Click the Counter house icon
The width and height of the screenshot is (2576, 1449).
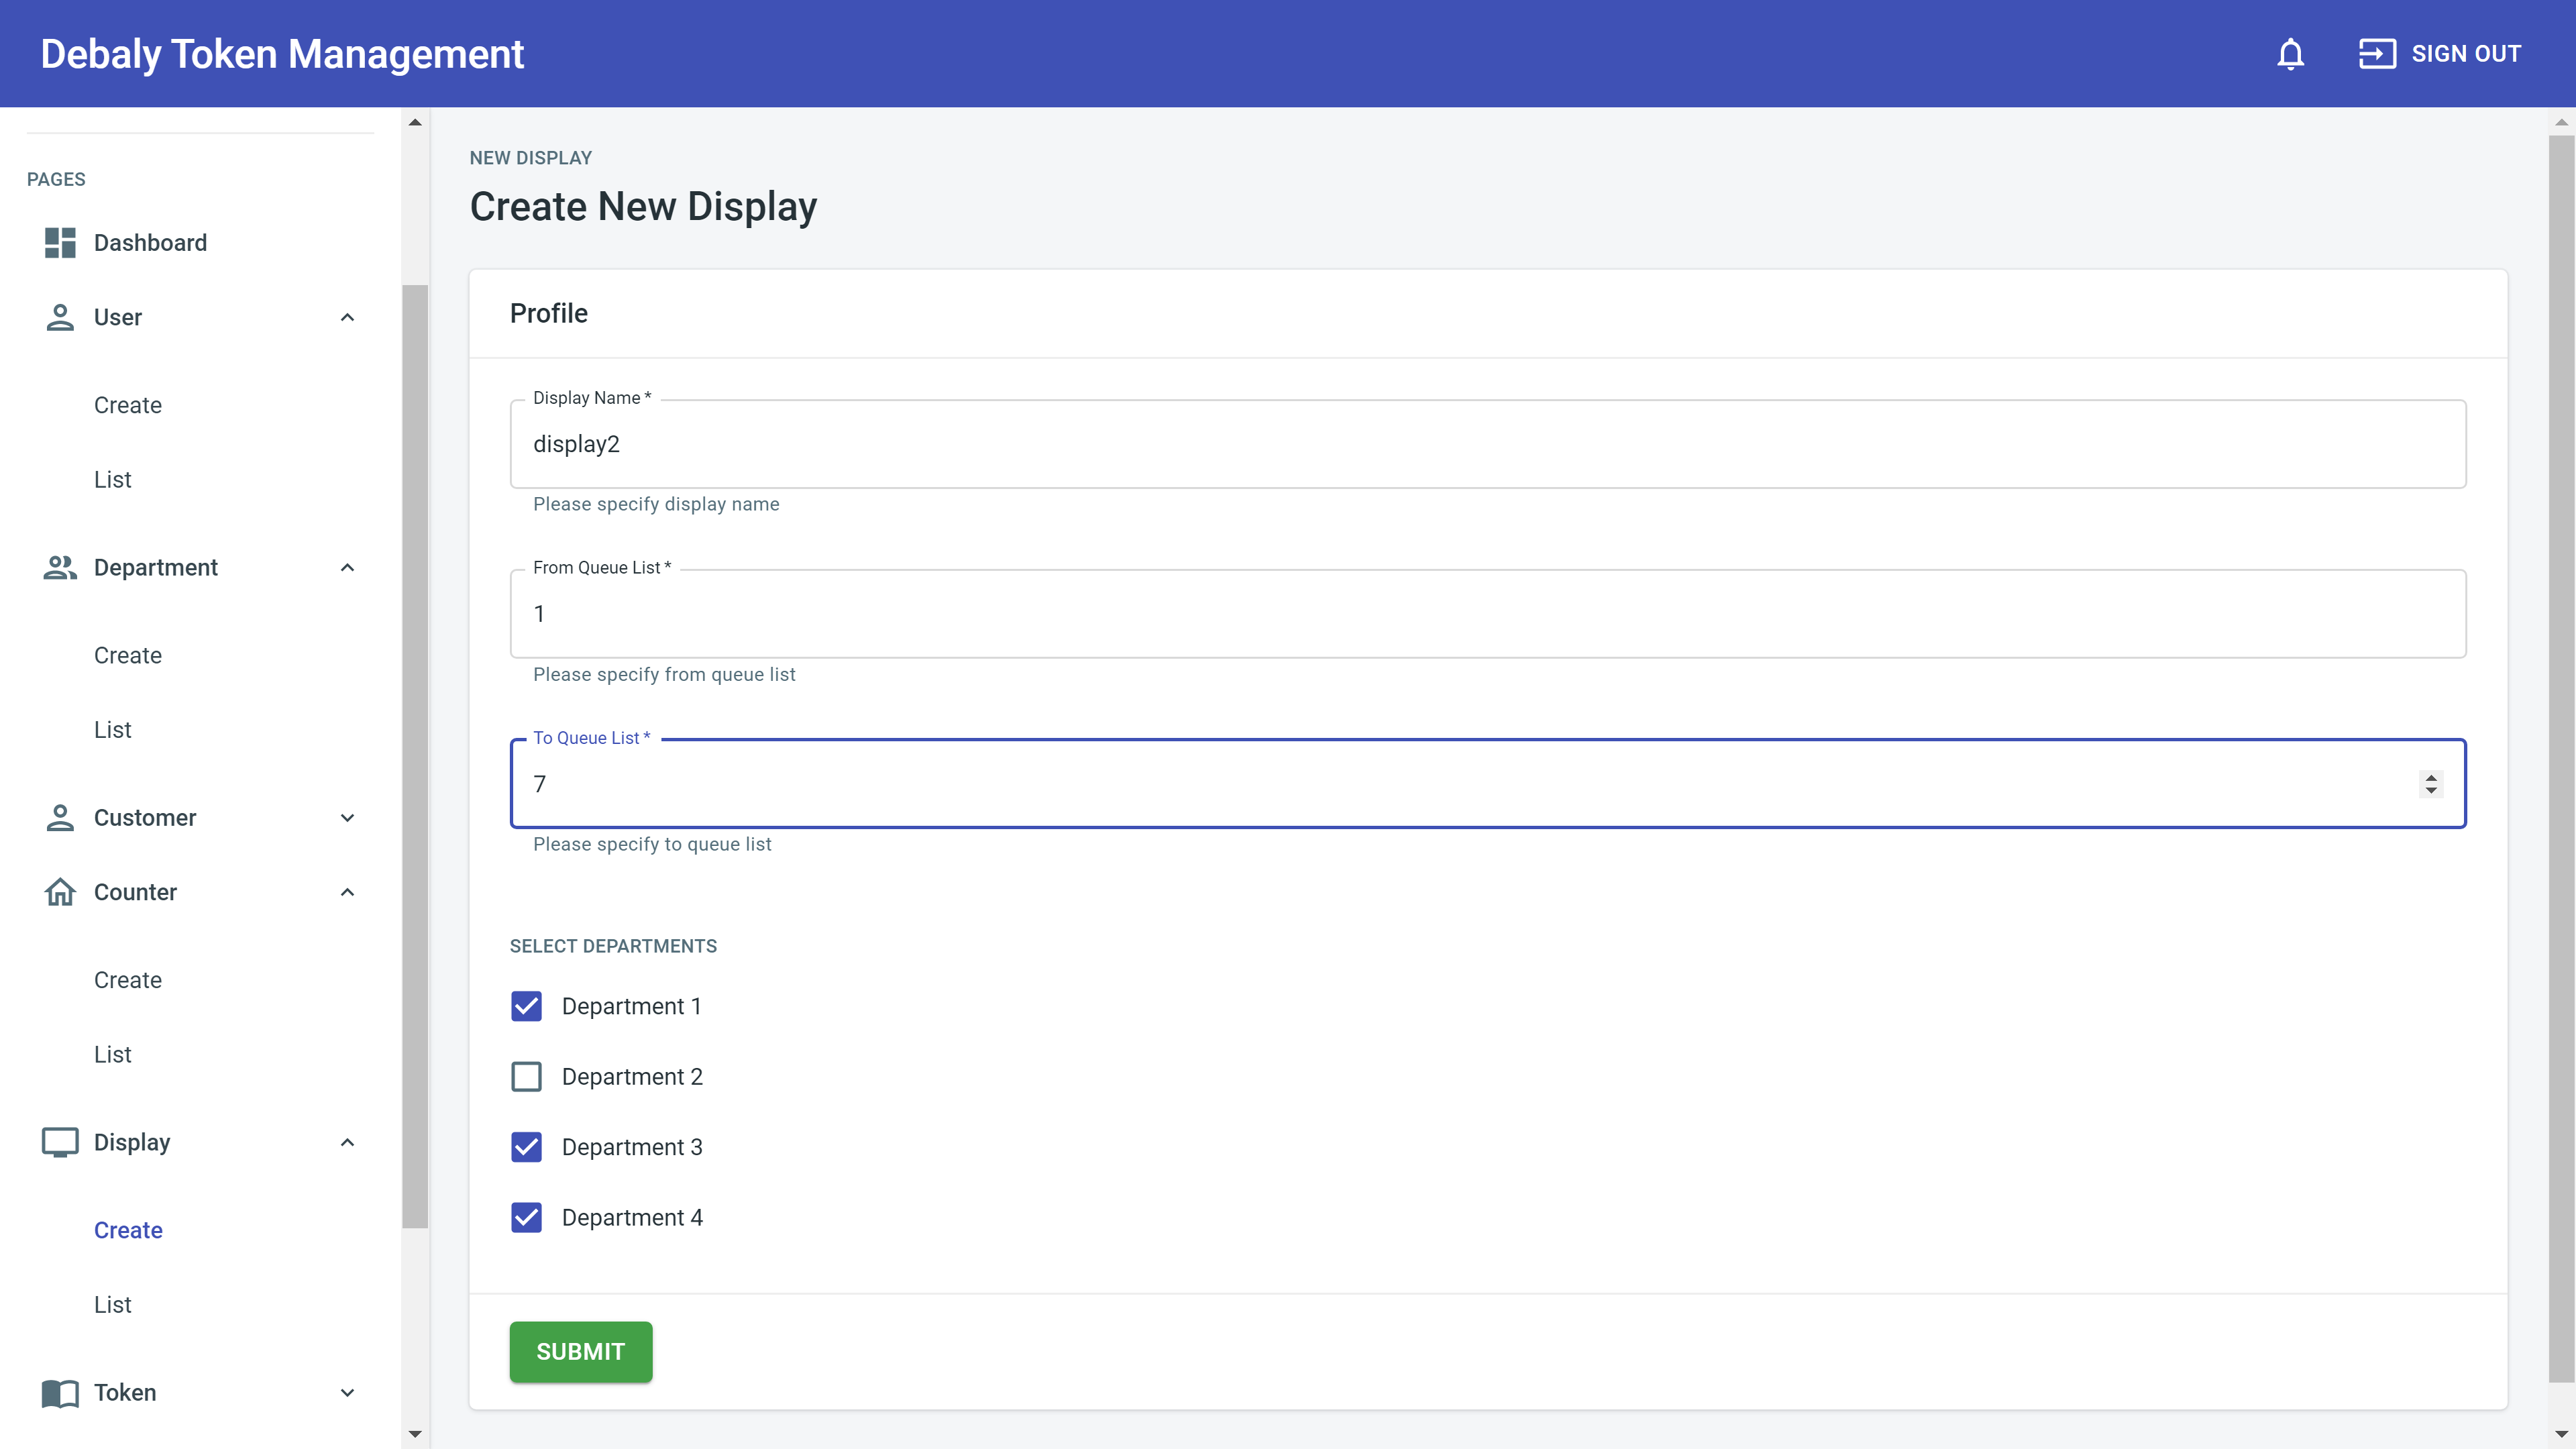pyautogui.click(x=60, y=892)
